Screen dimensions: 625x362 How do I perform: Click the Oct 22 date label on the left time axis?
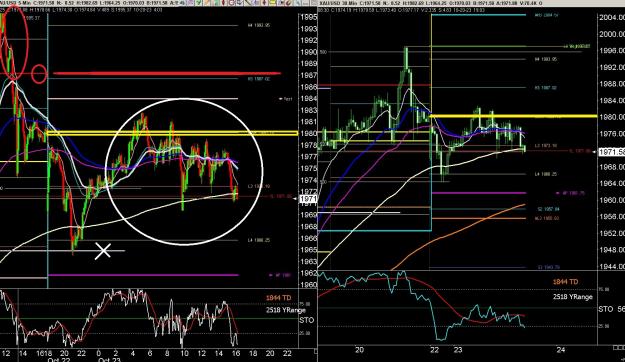[x=59, y=360]
